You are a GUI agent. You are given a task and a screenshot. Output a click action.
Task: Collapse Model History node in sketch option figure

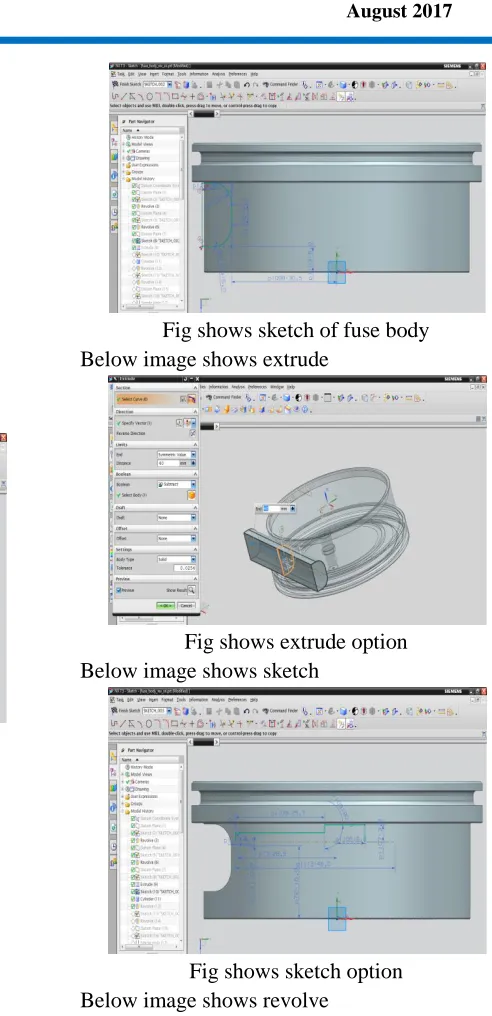(x=122, y=811)
